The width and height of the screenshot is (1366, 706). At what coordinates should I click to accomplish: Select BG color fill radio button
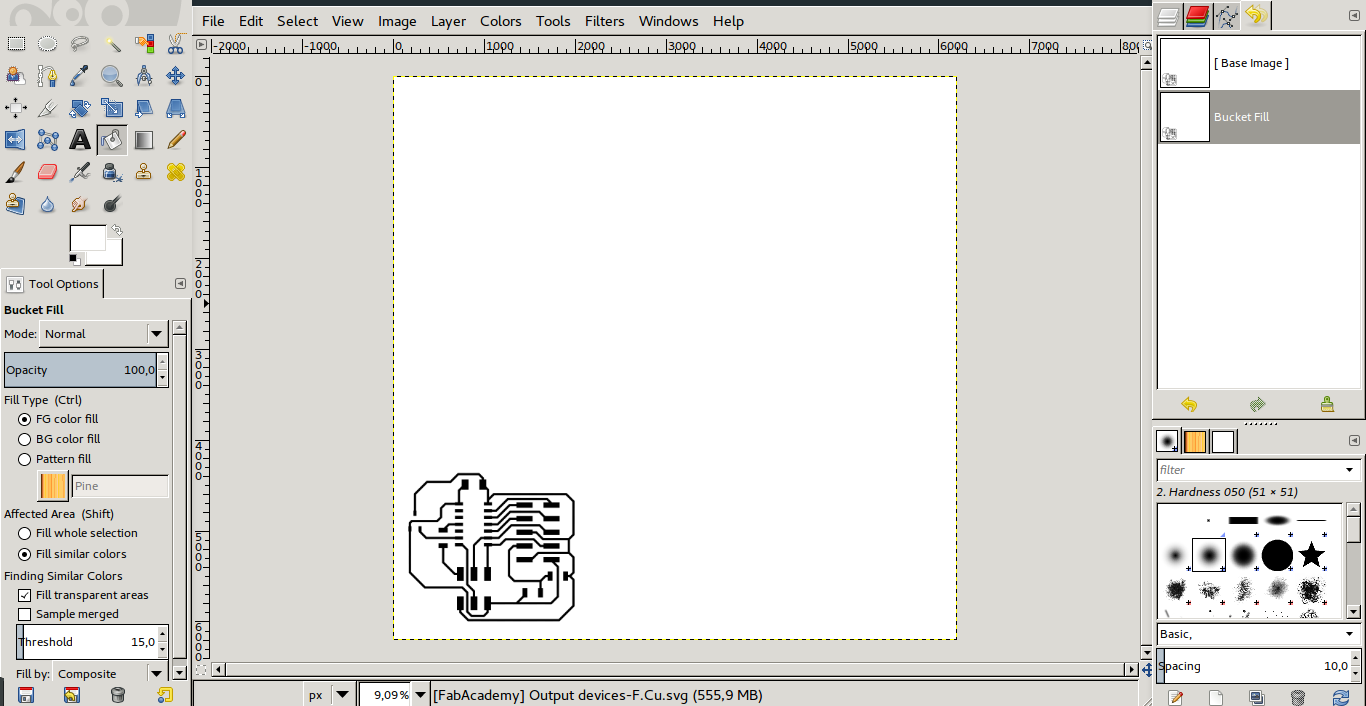pyautogui.click(x=24, y=439)
